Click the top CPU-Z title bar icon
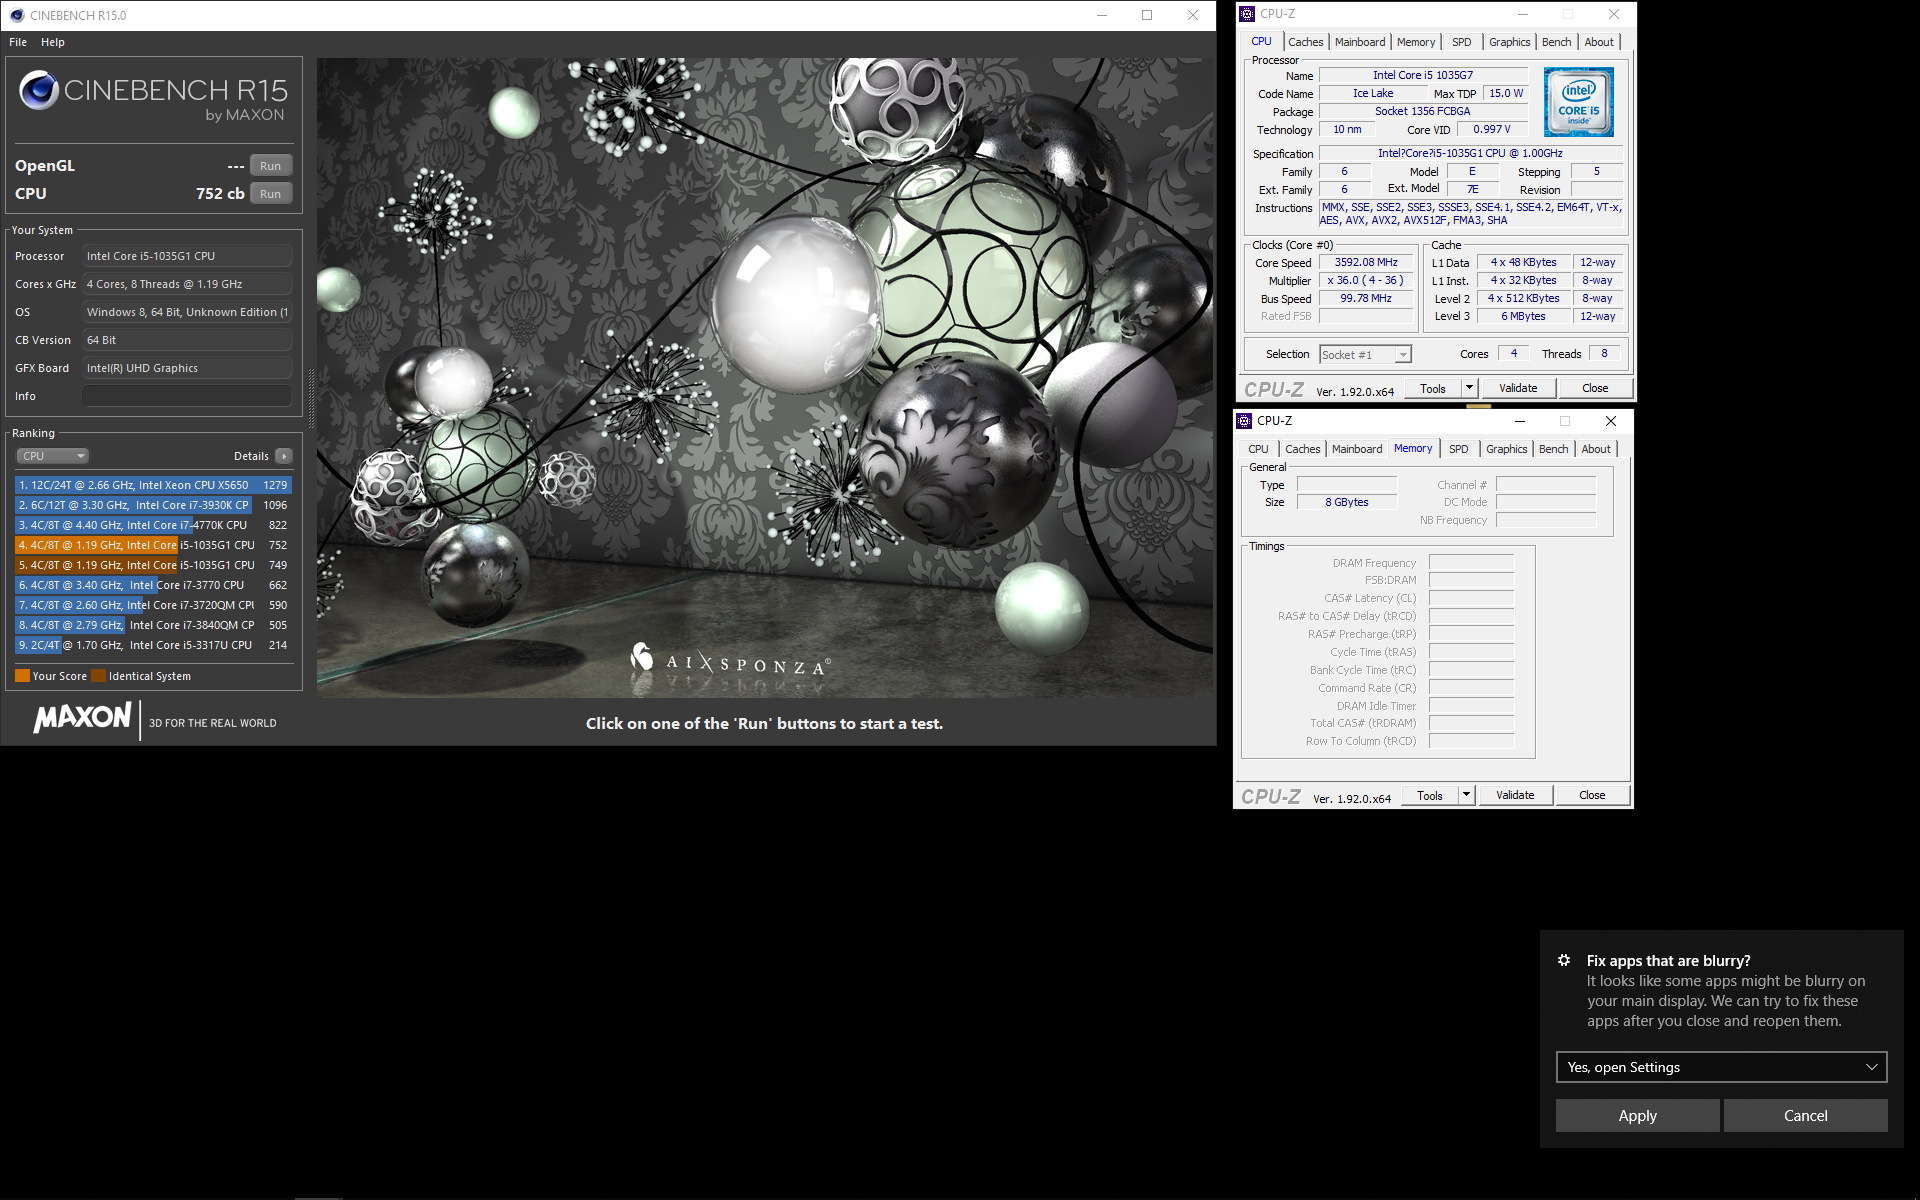Screen dimensions: 1920x1200 [x=1247, y=14]
